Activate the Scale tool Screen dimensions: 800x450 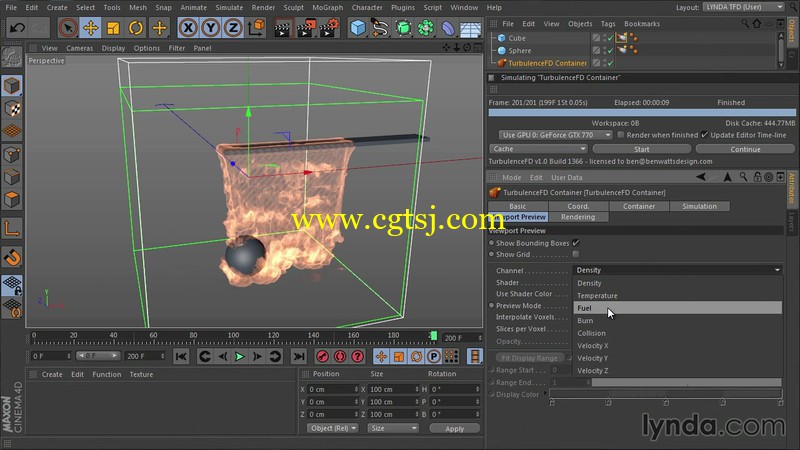tap(113, 28)
